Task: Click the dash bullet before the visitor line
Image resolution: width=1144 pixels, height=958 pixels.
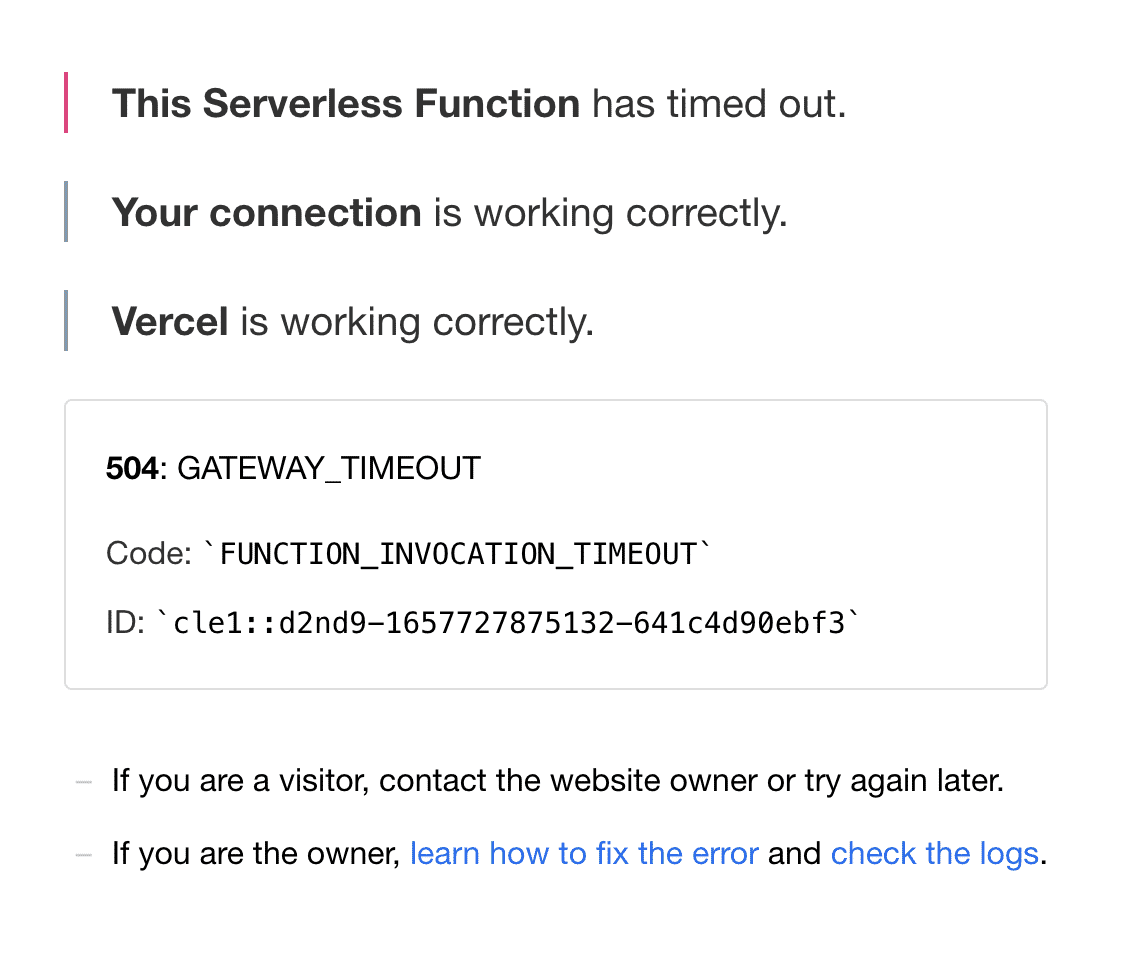Action: coord(84,782)
